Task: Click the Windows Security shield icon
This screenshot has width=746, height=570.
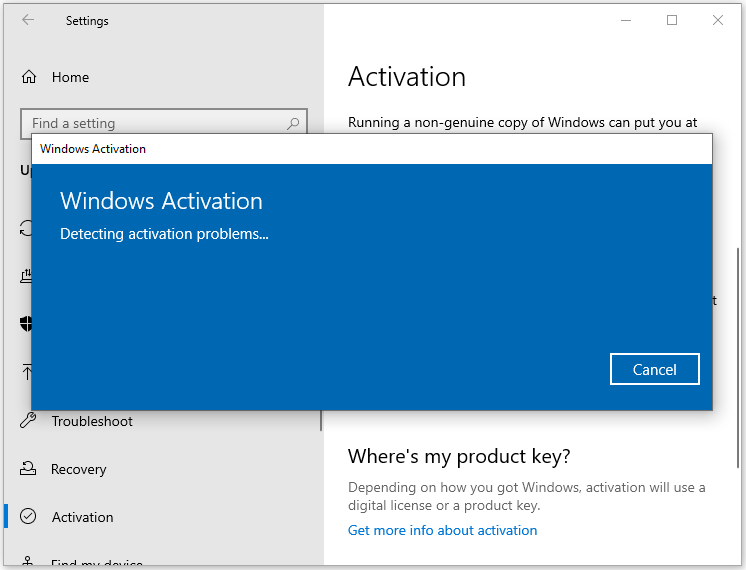Action: coord(28,324)
